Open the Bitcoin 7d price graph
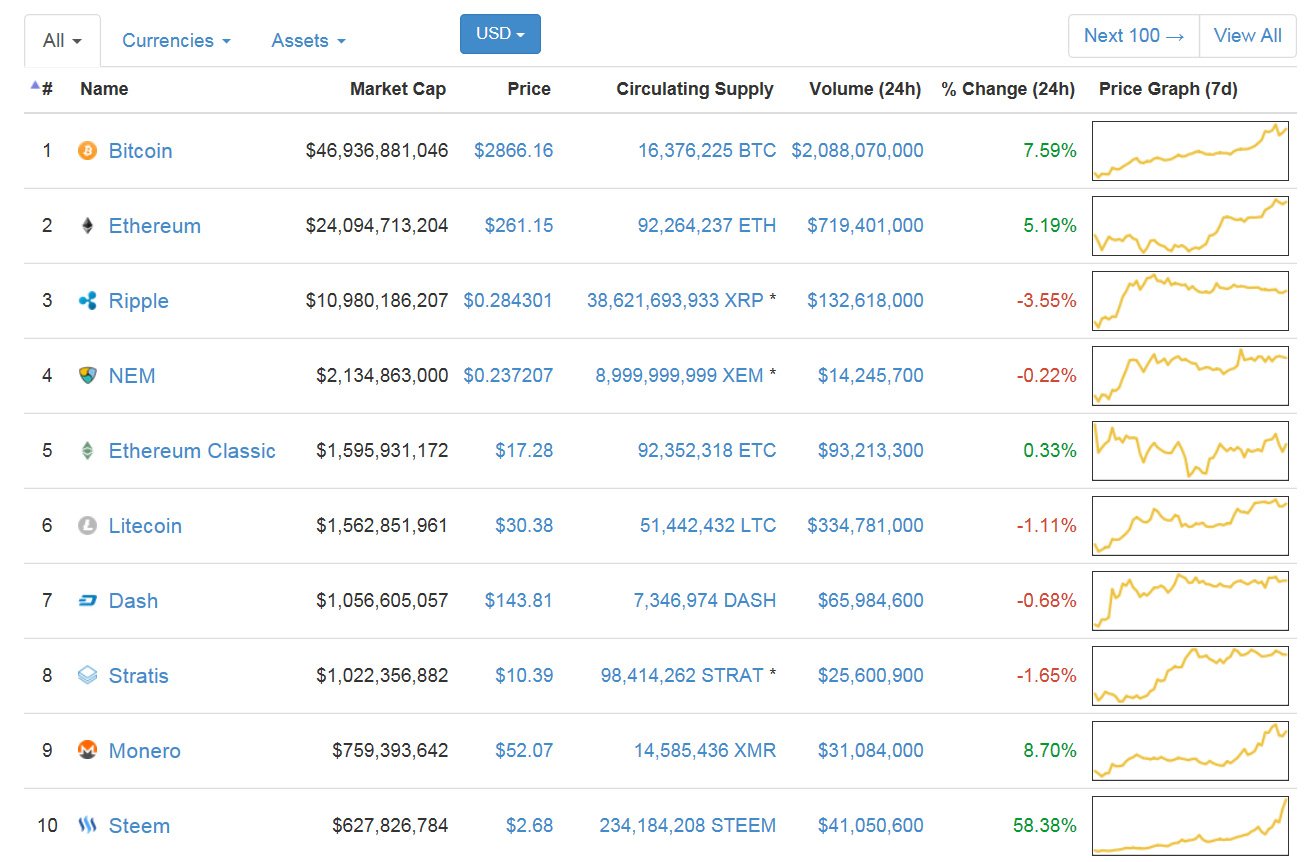 pos(1190,151)
